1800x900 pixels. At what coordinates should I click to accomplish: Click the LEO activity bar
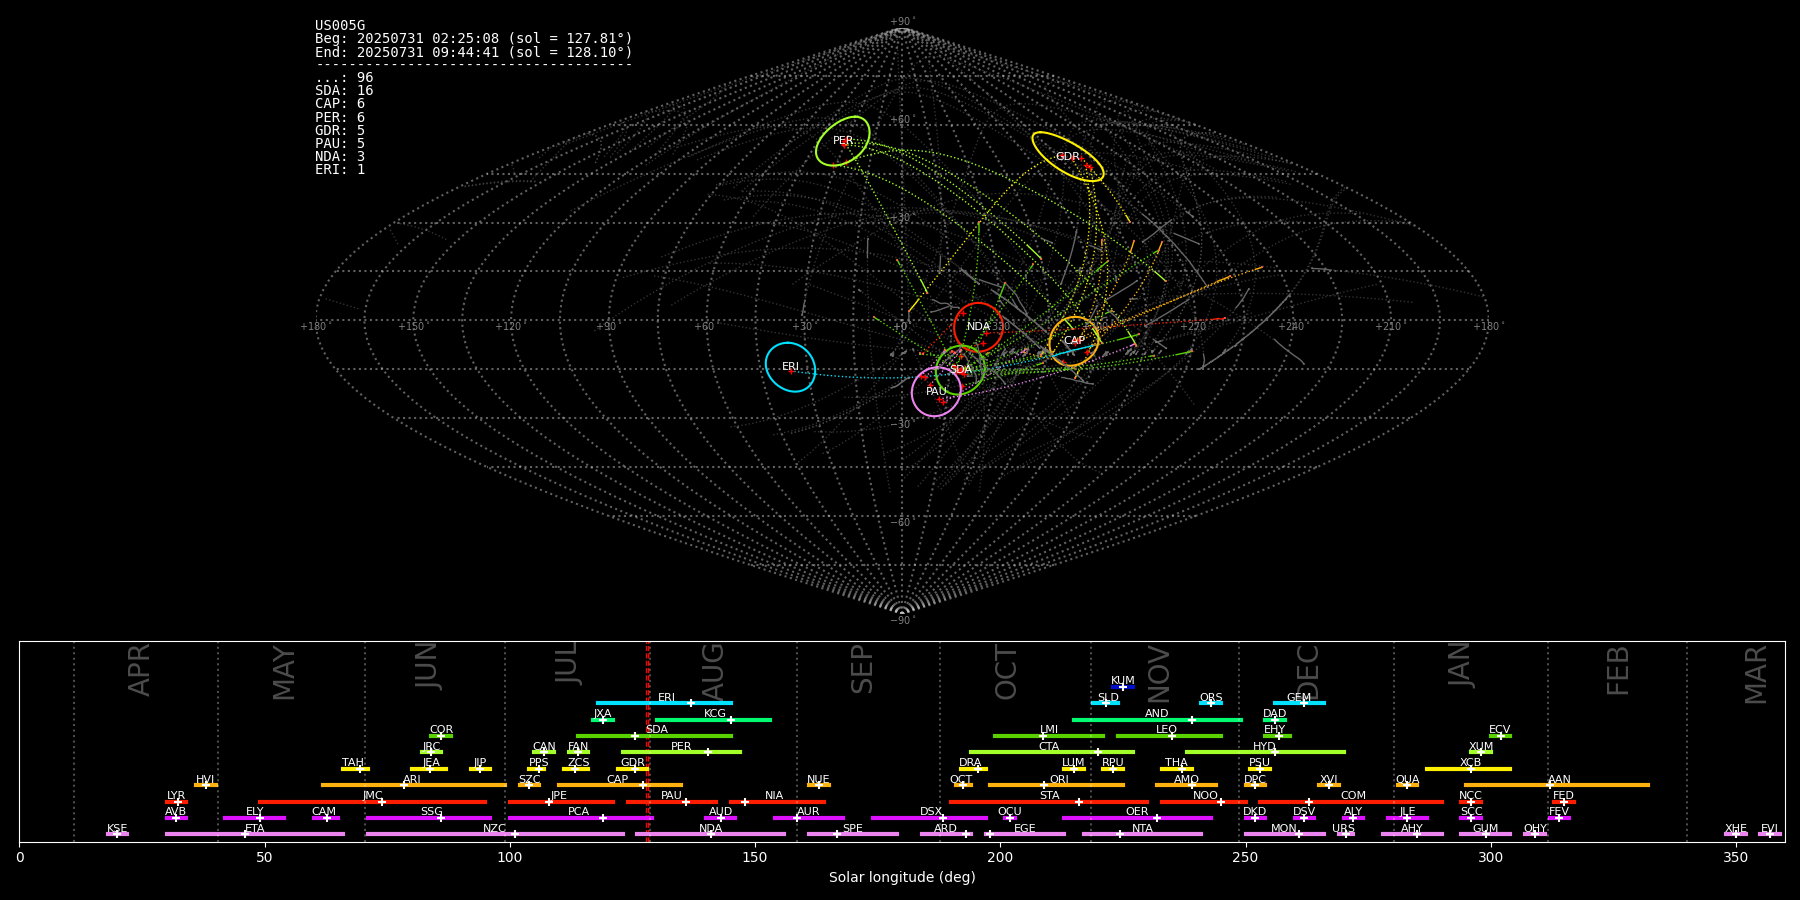pos(1169,735)
